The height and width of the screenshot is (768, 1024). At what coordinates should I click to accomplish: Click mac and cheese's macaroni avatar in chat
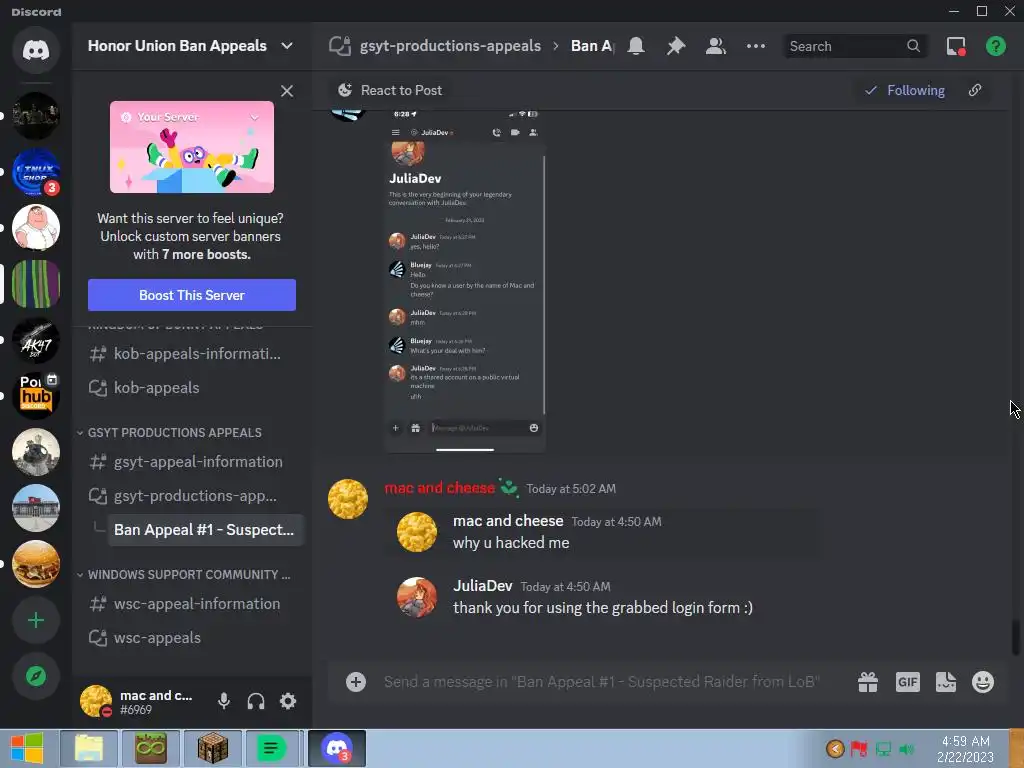pyautogui.click(x=347, y=499)
